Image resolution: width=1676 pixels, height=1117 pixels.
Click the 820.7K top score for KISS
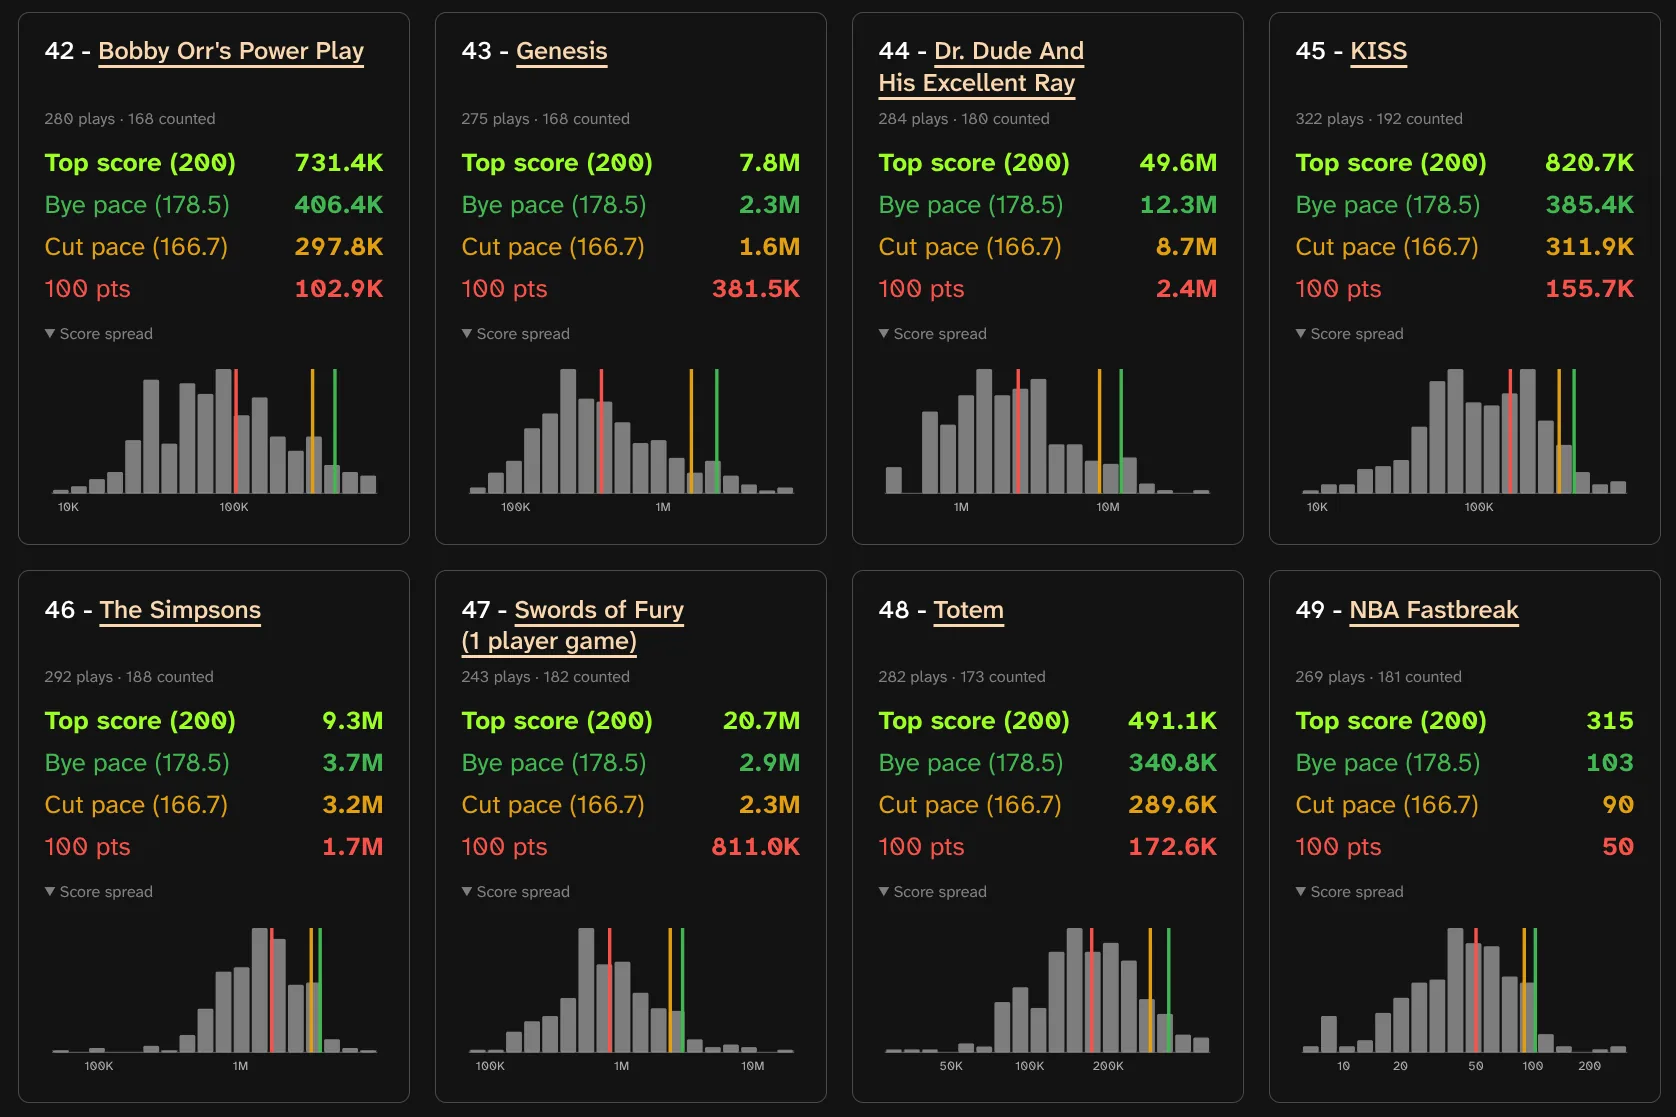pyautogui.click(x=1590, y=163)
